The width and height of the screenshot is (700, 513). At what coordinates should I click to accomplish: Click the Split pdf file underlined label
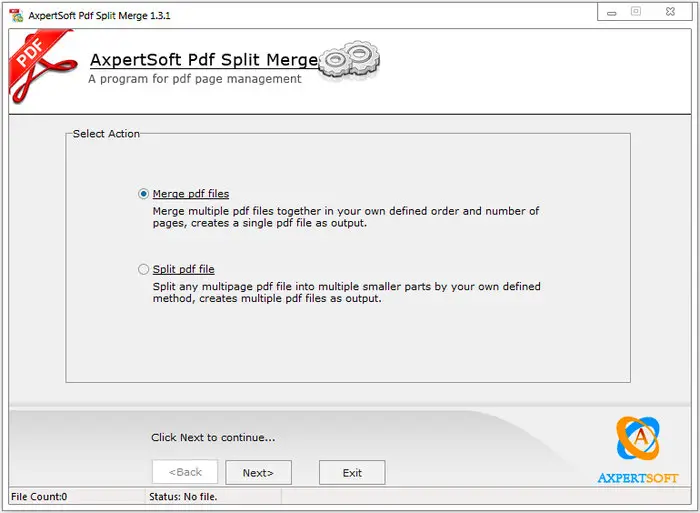coord(183,269)
